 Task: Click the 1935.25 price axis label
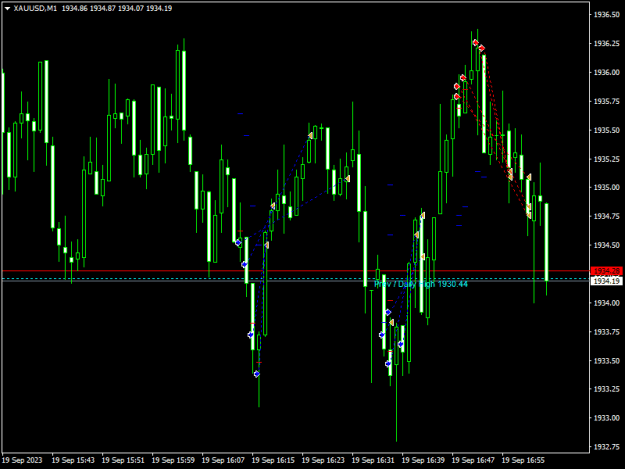(607, 159)
